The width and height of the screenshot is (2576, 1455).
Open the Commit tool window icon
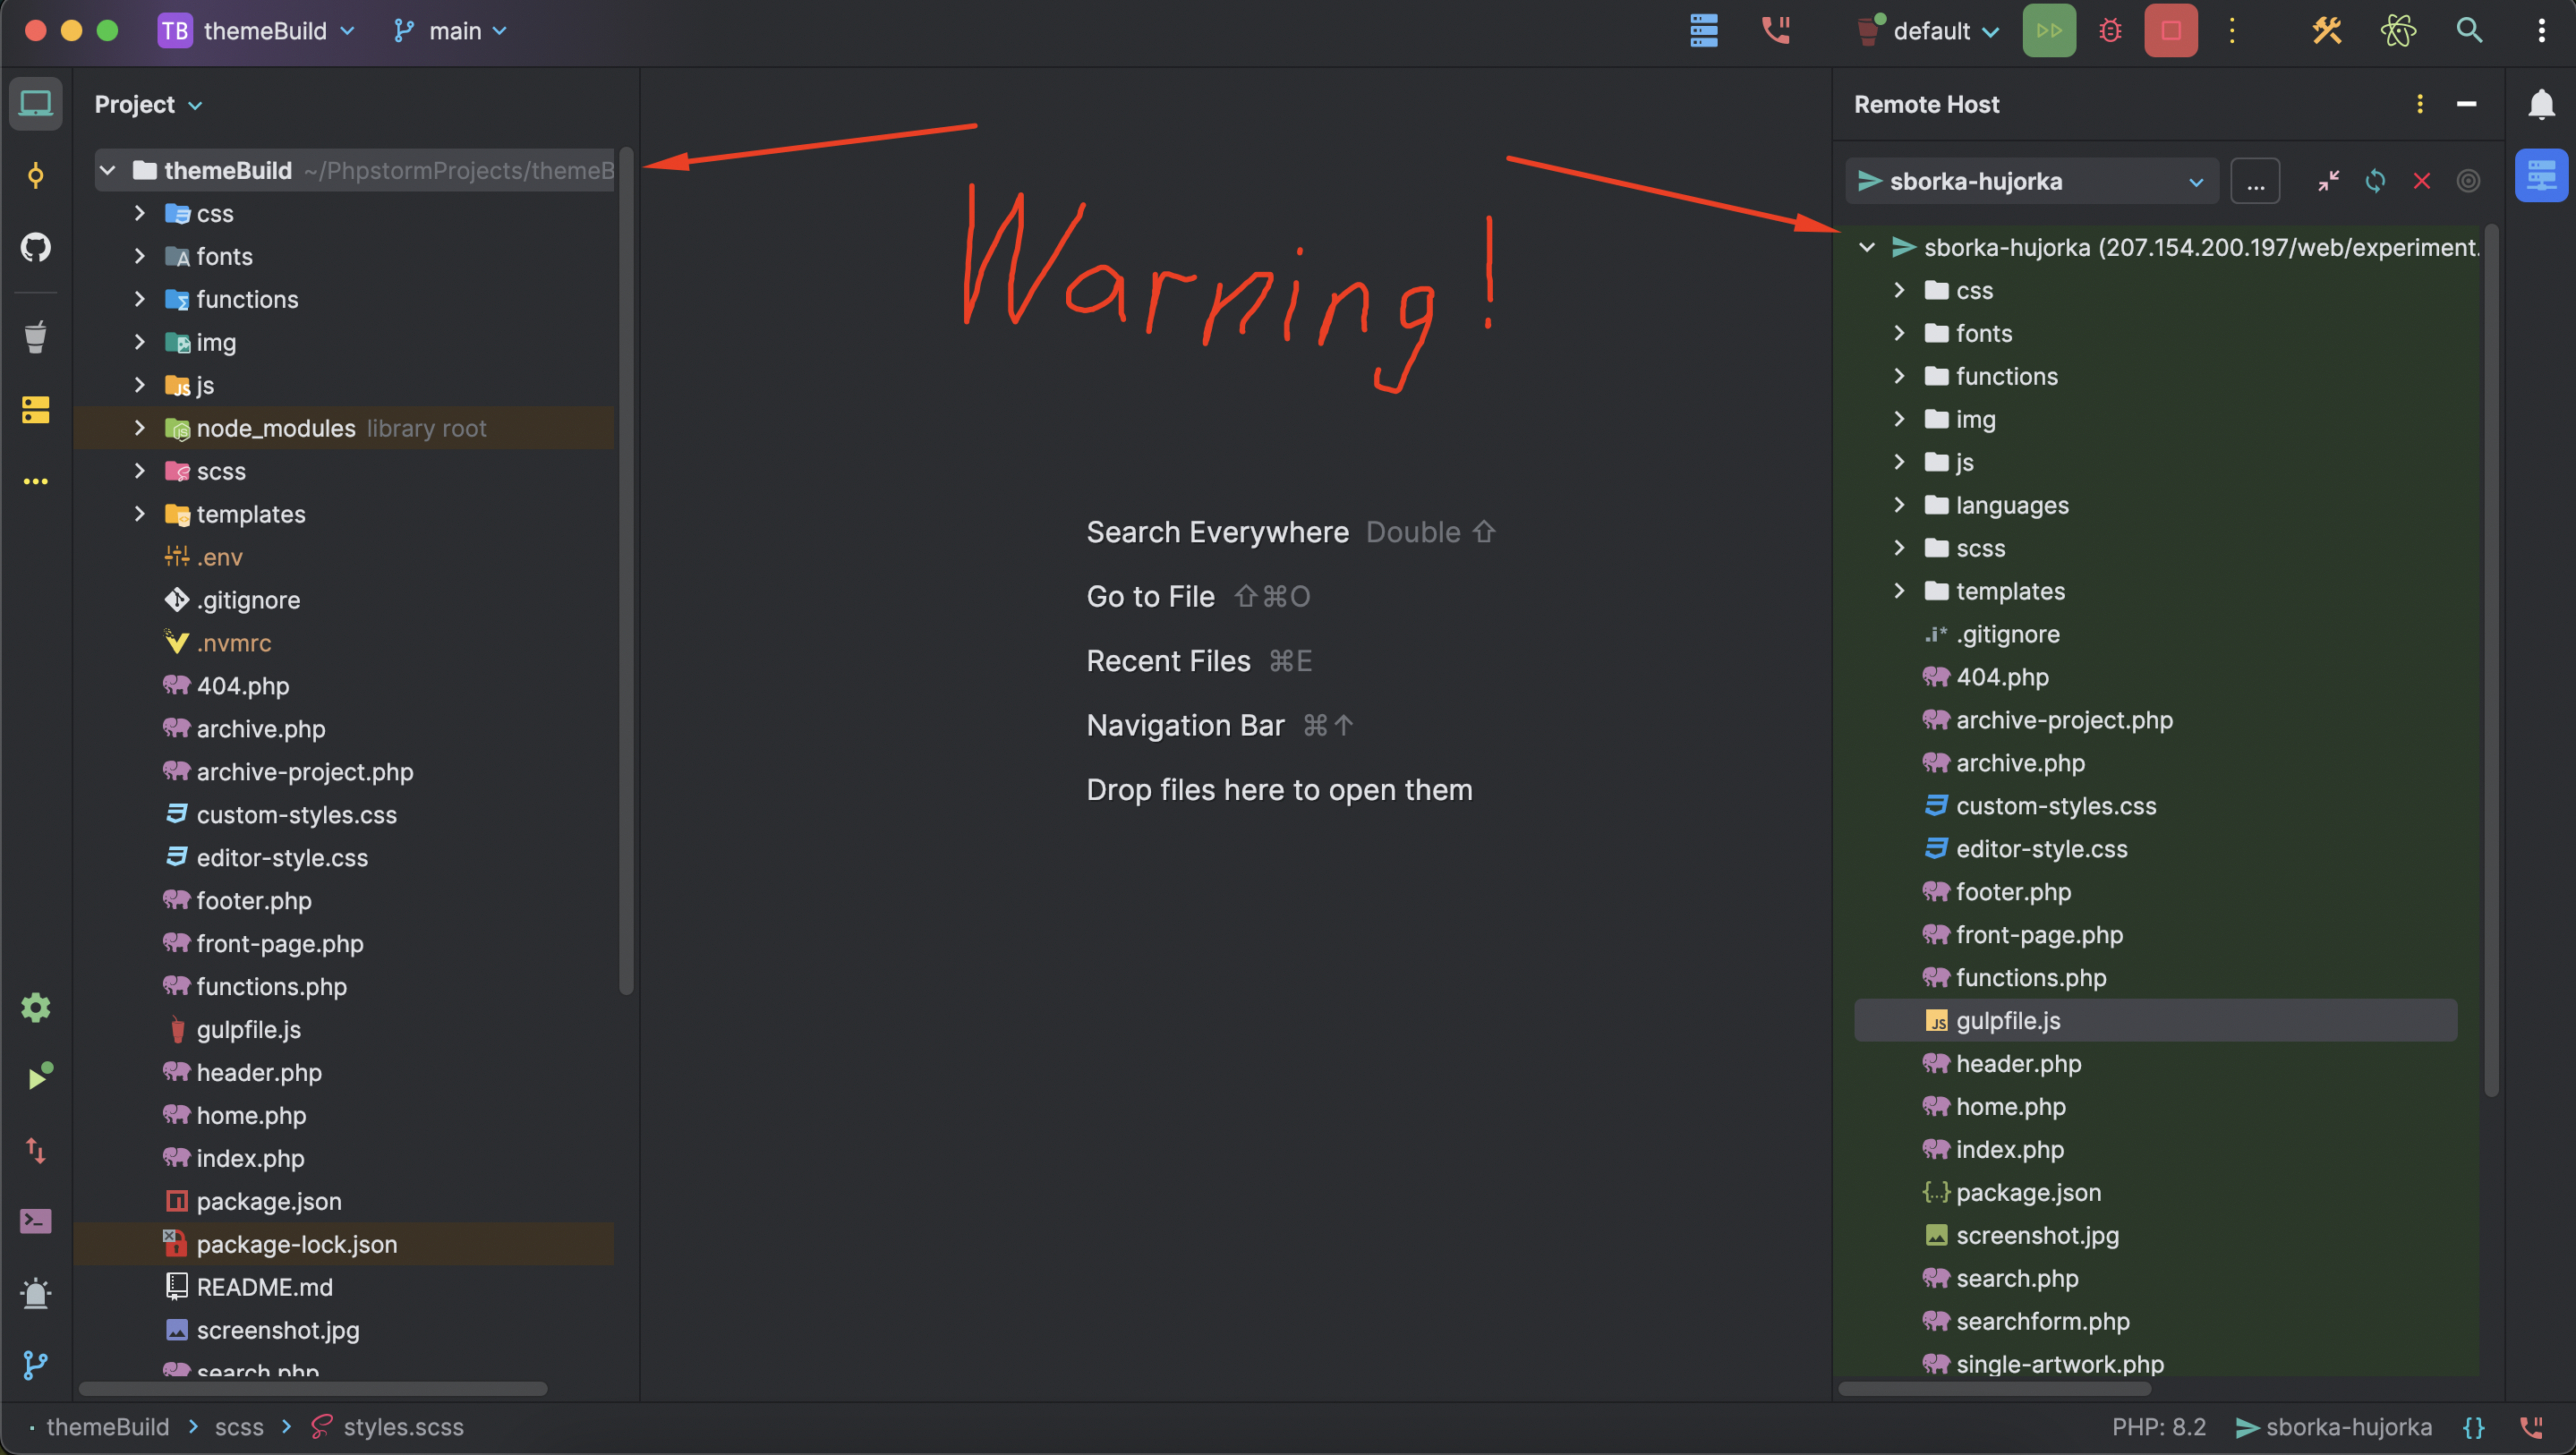coord(36,176)
